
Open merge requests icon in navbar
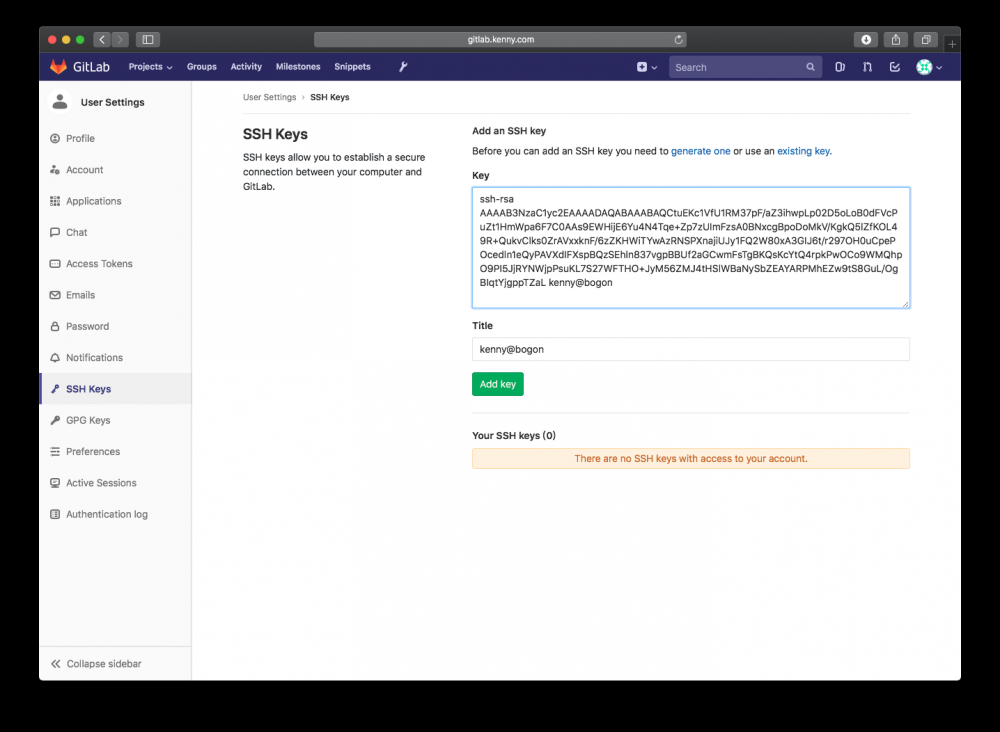pos(867,67)
